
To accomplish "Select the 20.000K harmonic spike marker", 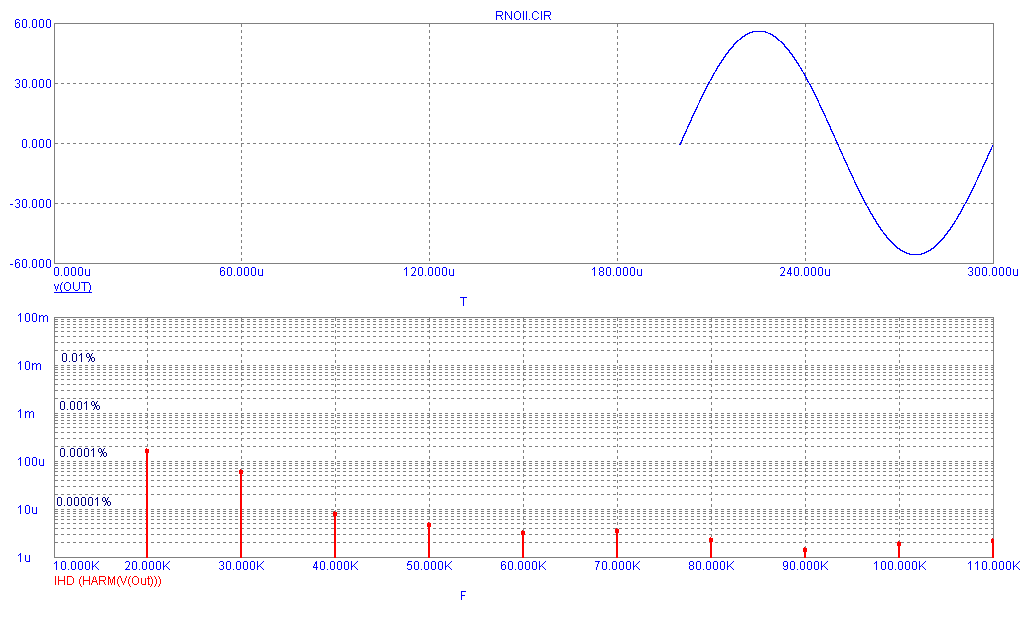I will click(147, 451).
